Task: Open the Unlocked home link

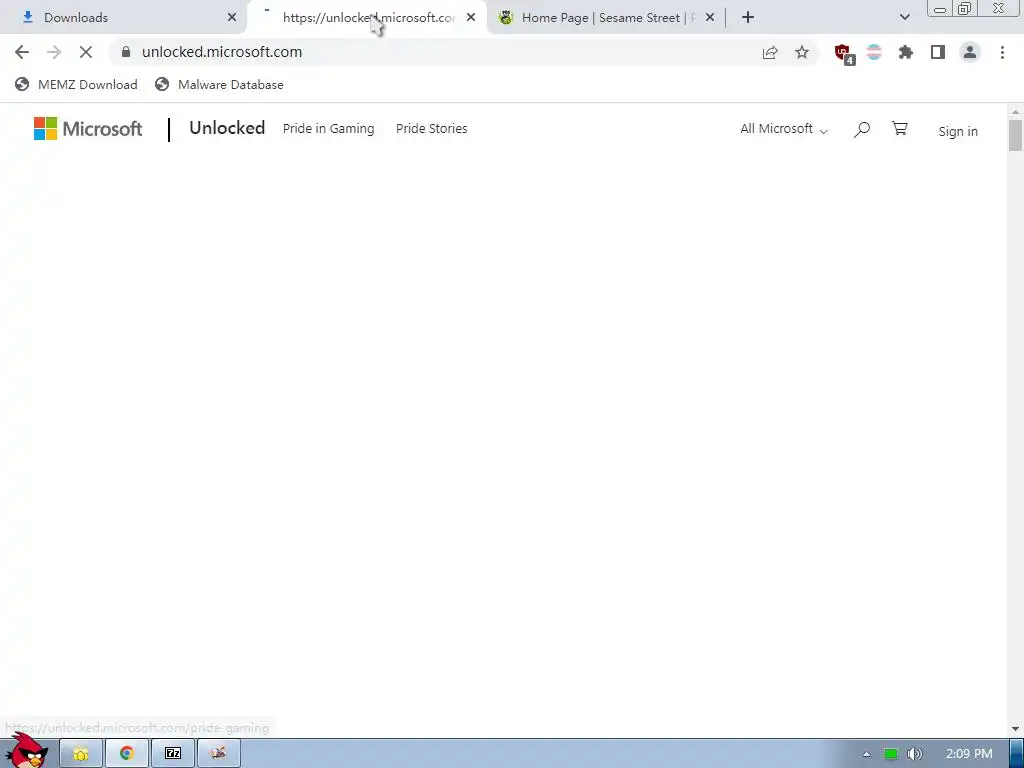Action: pos(227,128)
